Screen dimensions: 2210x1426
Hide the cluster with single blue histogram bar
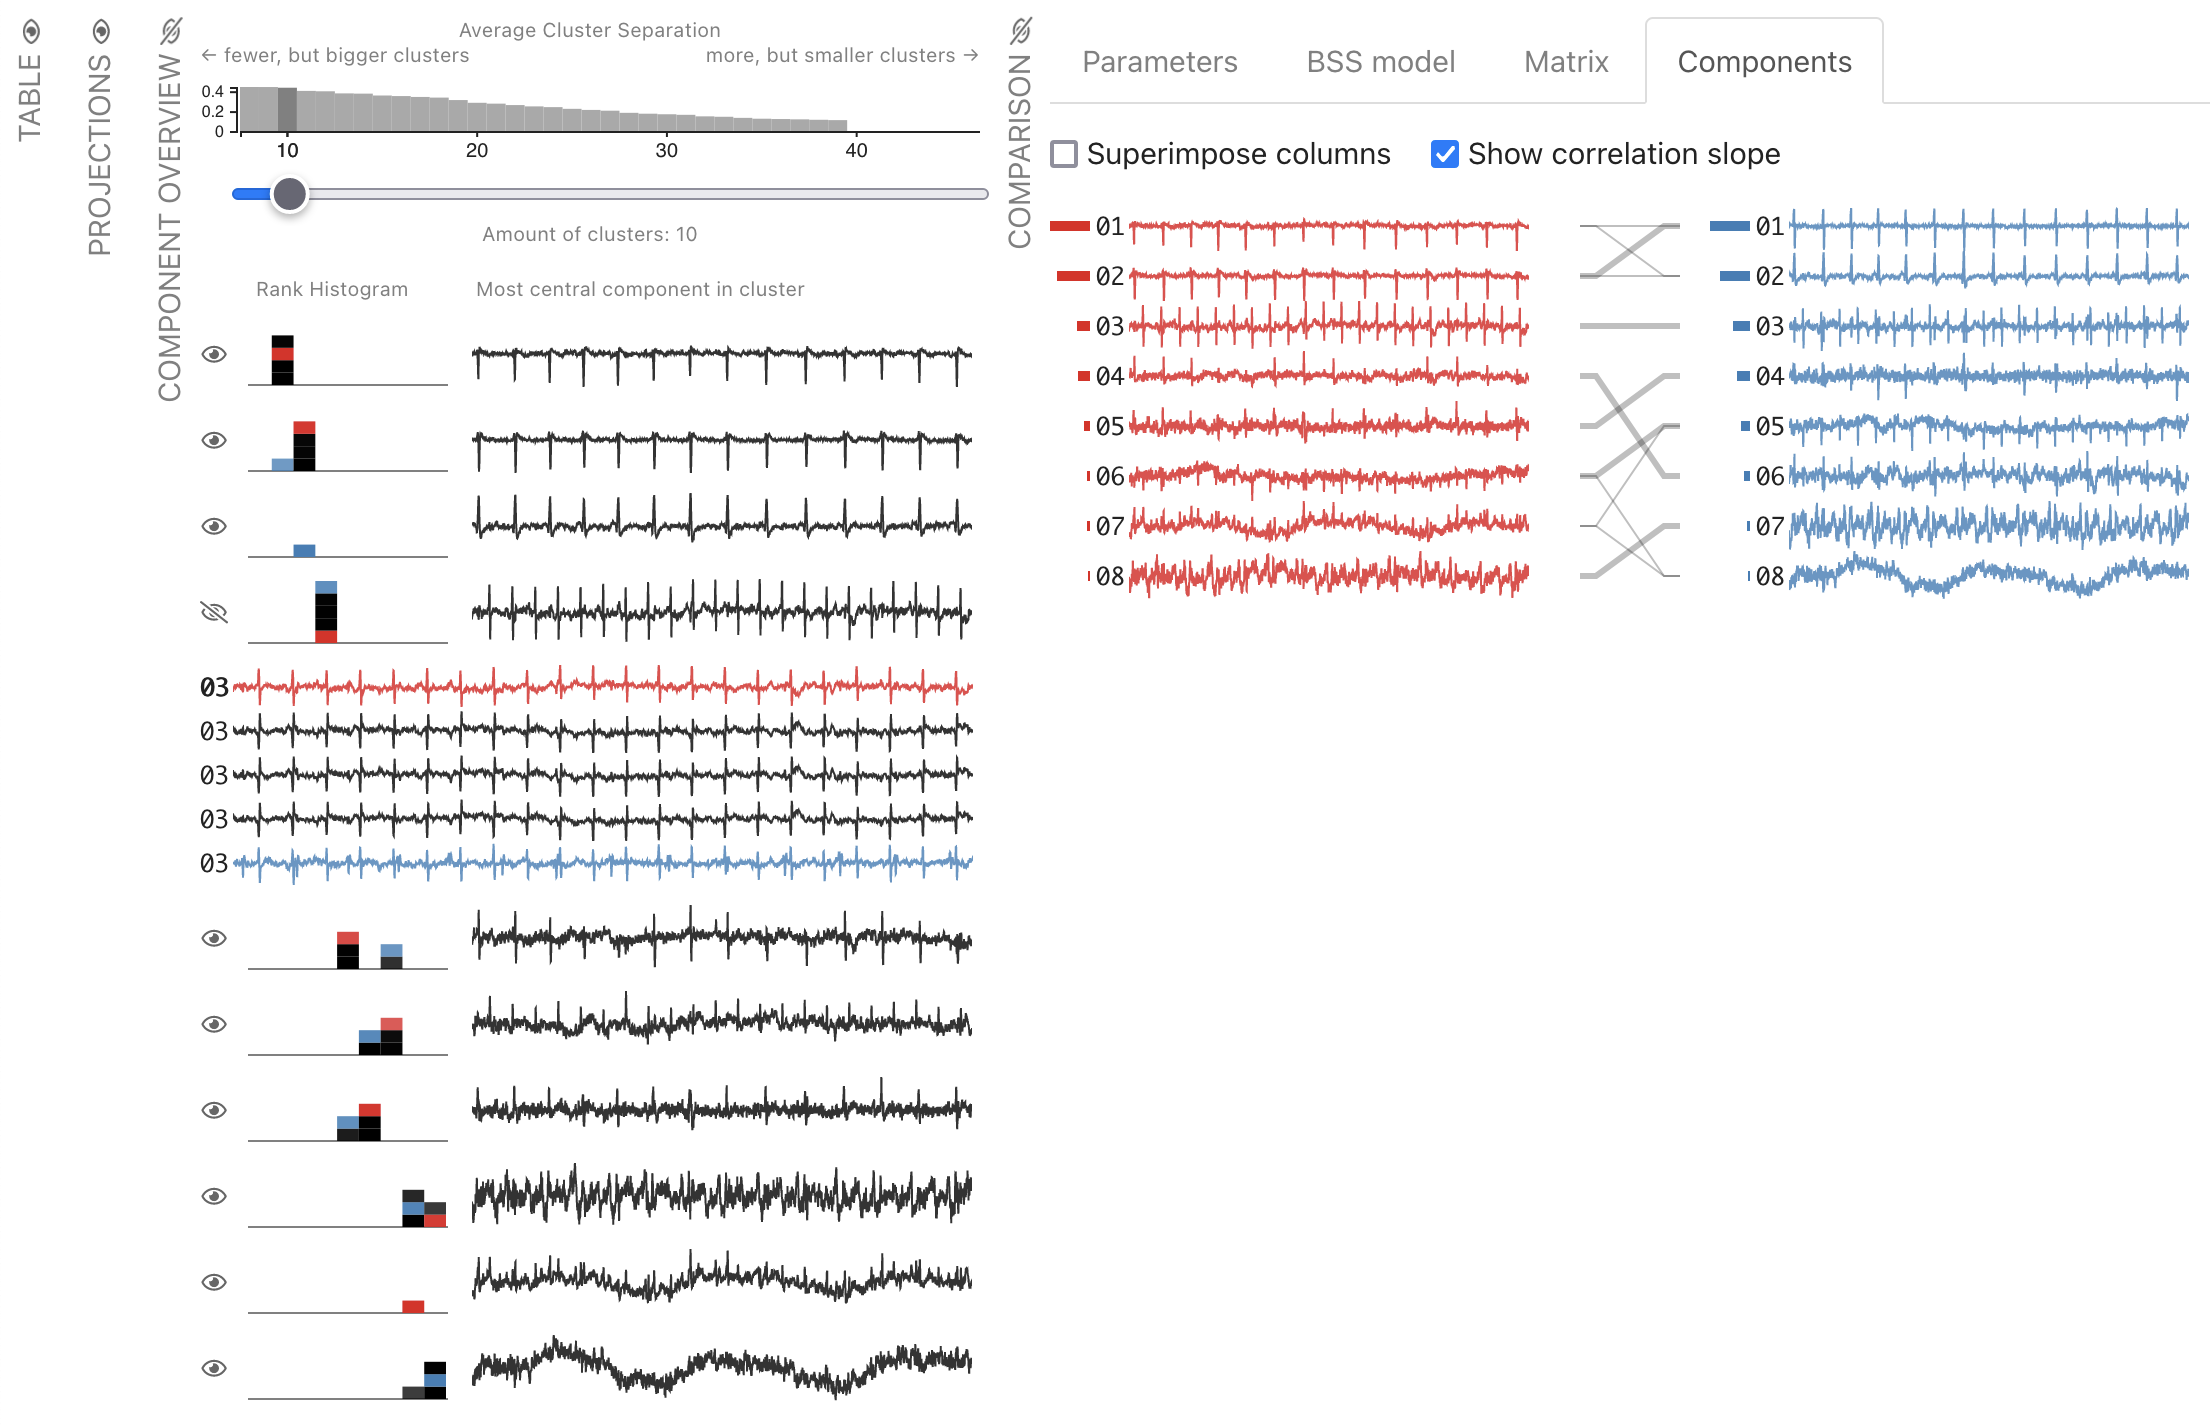[x=214, y=526]
